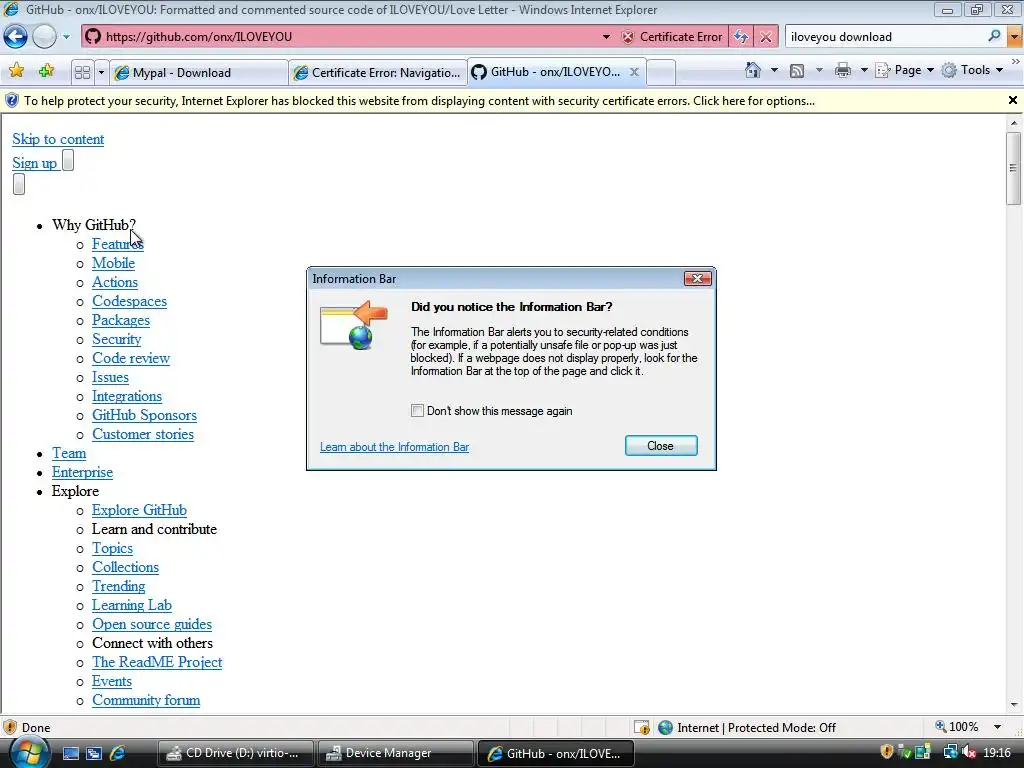Open Quick Tabs grid icon
The width and height of the screenshot is (1024, 768).
coord(82,72)
